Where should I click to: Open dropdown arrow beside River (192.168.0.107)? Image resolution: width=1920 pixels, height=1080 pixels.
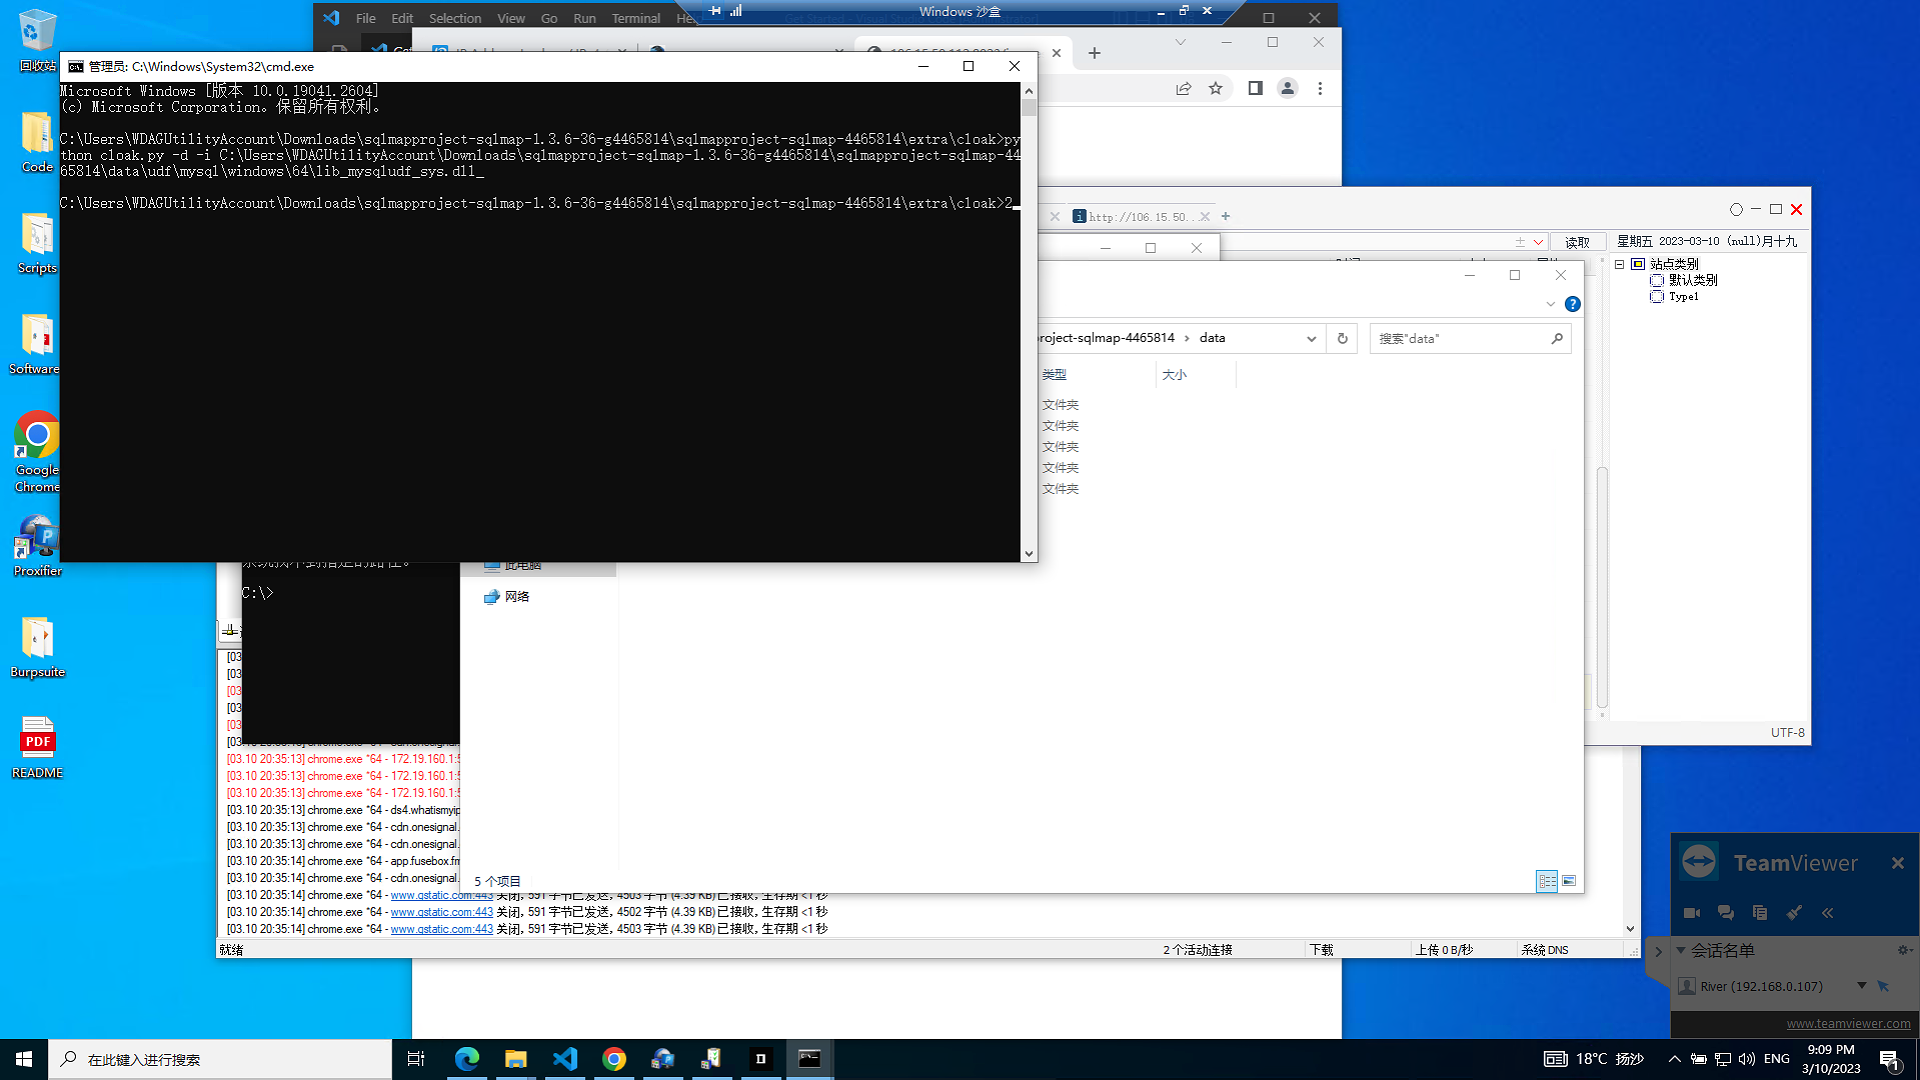click(x=1862, y=986)
